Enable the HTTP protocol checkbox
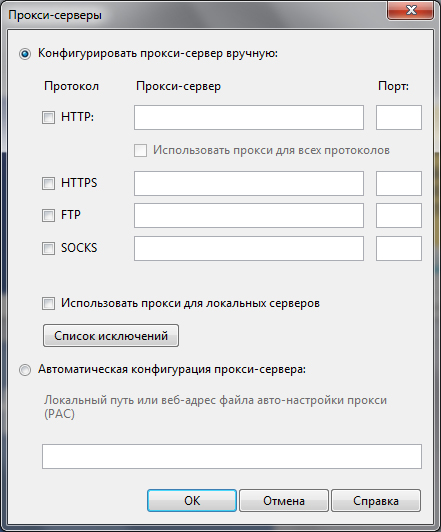This screenshot has width=441, height=532. [48, 117]
